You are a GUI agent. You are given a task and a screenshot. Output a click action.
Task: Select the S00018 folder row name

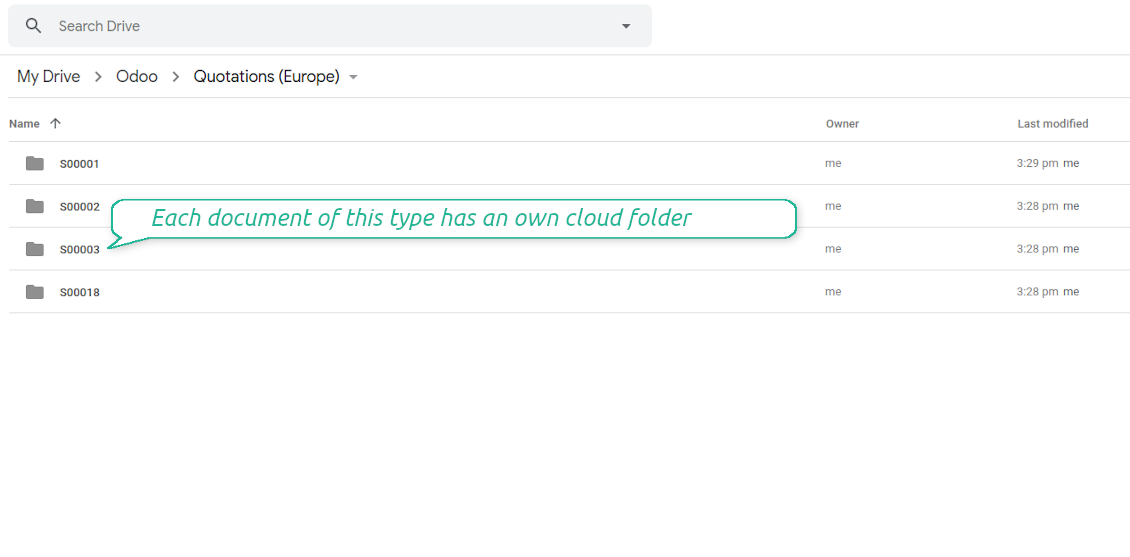pos(79,293)
